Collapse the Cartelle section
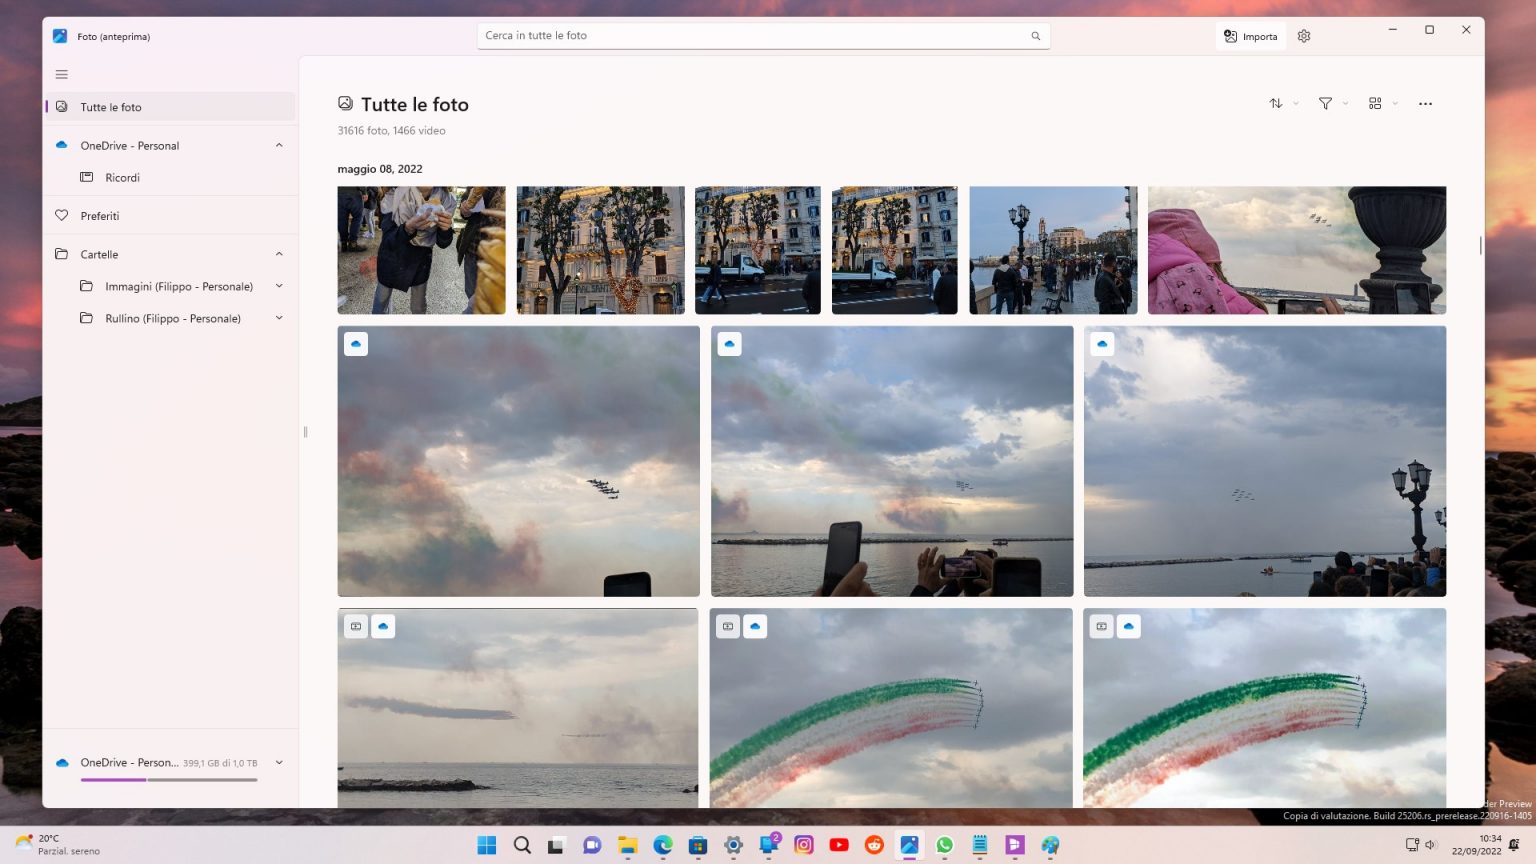This screenshot has width=1536, height=864. coord(279,253)
